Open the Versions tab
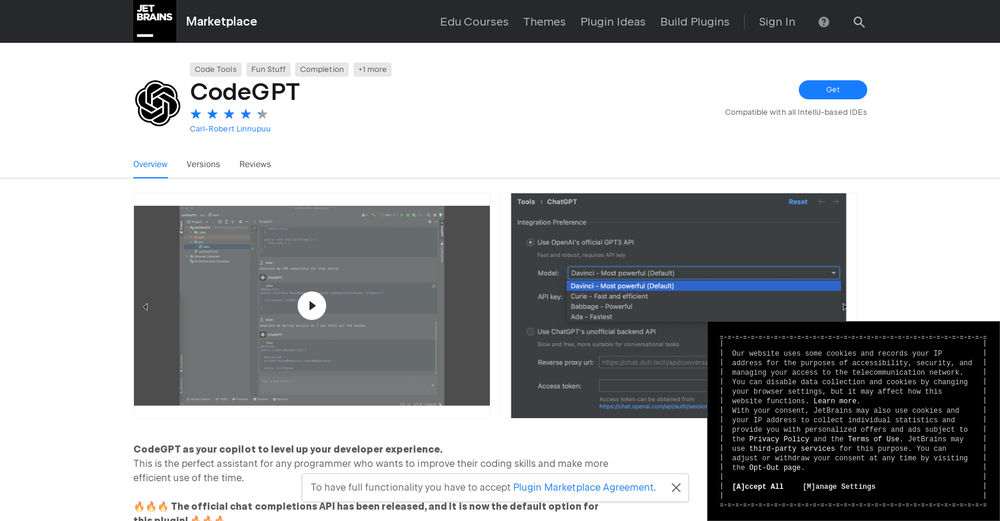1000x521 pixels. pos(203,164)
